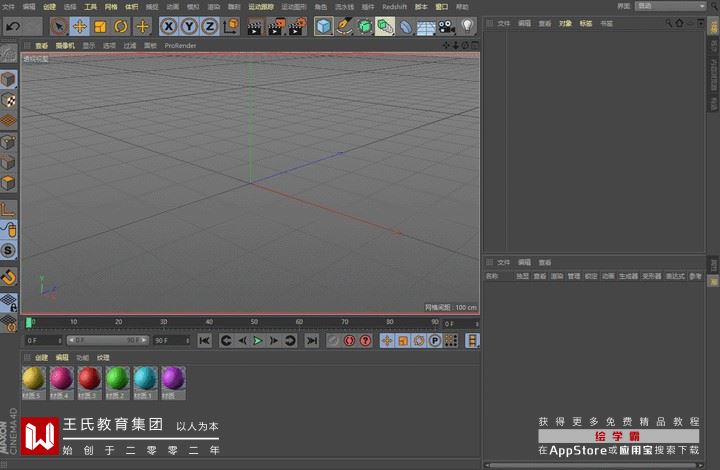Click current frame 0 F field right of ruler
Viewport: 720px width, 470px height.
coord(461,324)
